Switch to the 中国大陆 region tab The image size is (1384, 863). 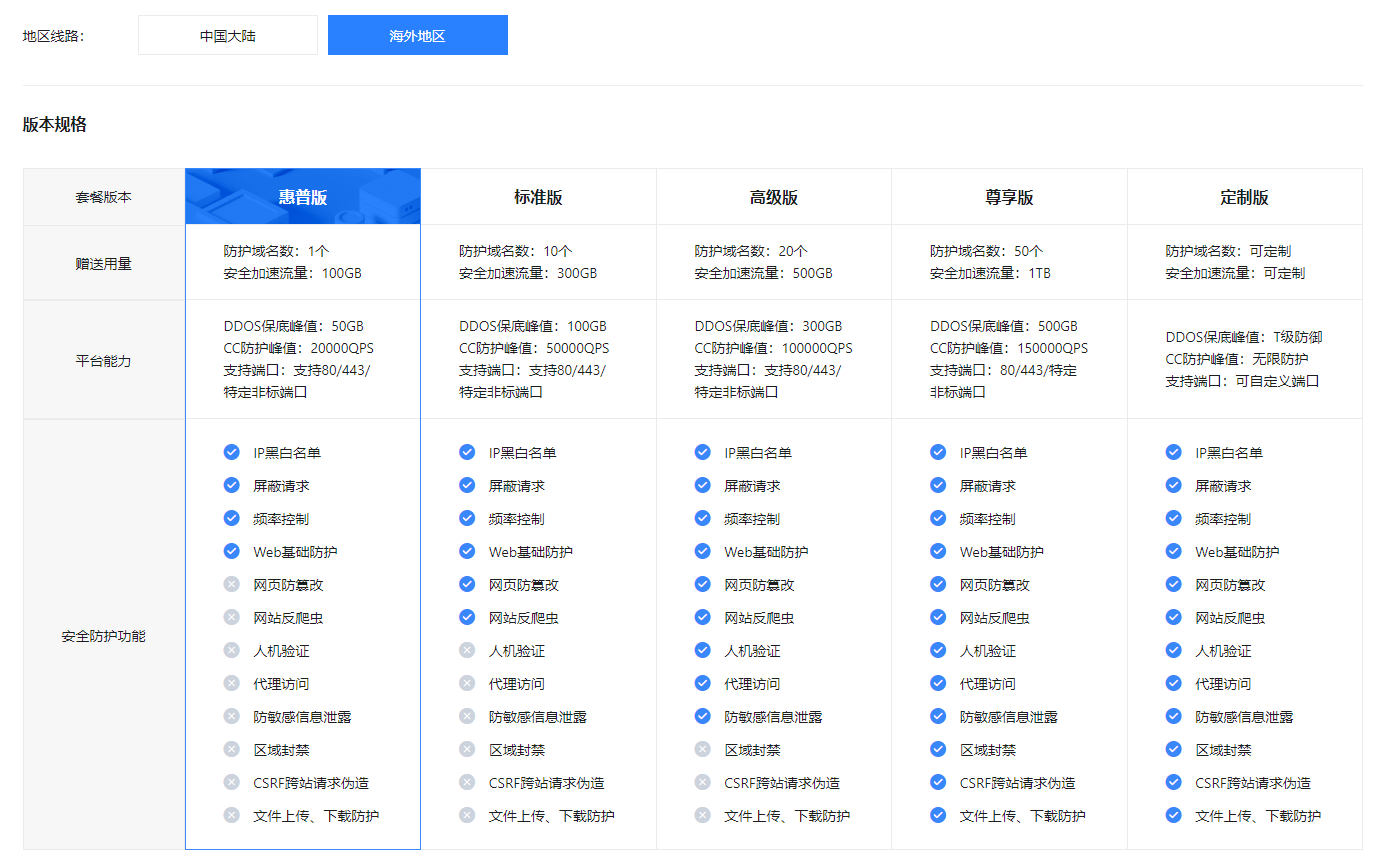pyautogui.click(x=227, y=35)
